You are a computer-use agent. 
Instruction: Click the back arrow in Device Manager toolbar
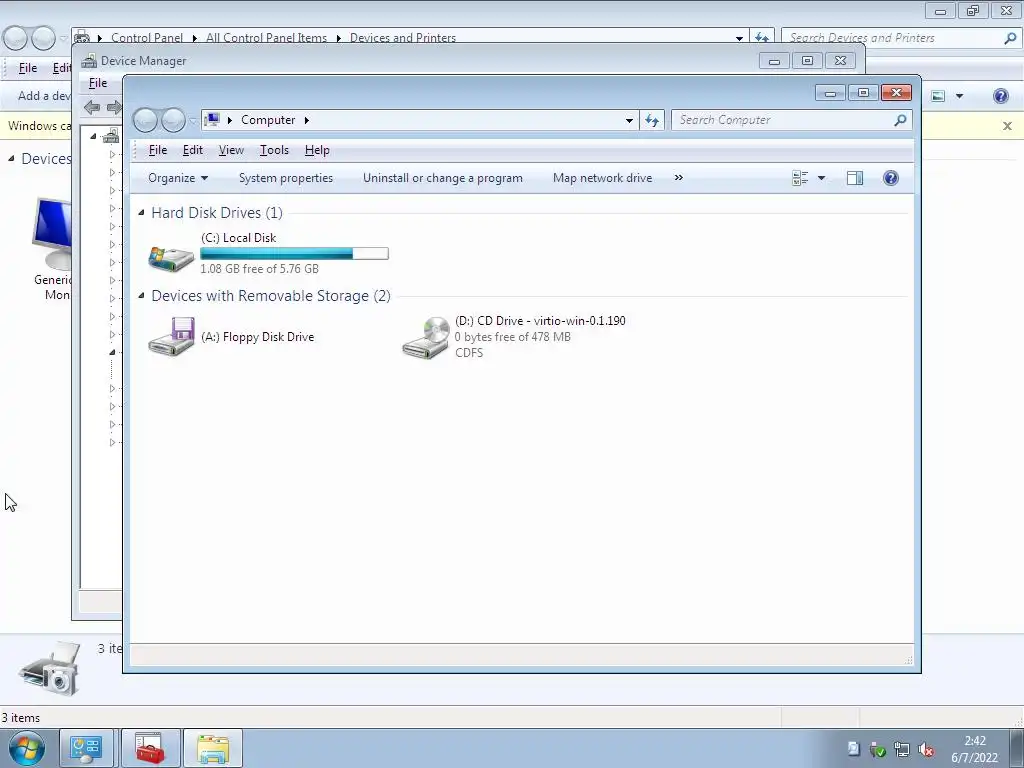coord(92,107)
